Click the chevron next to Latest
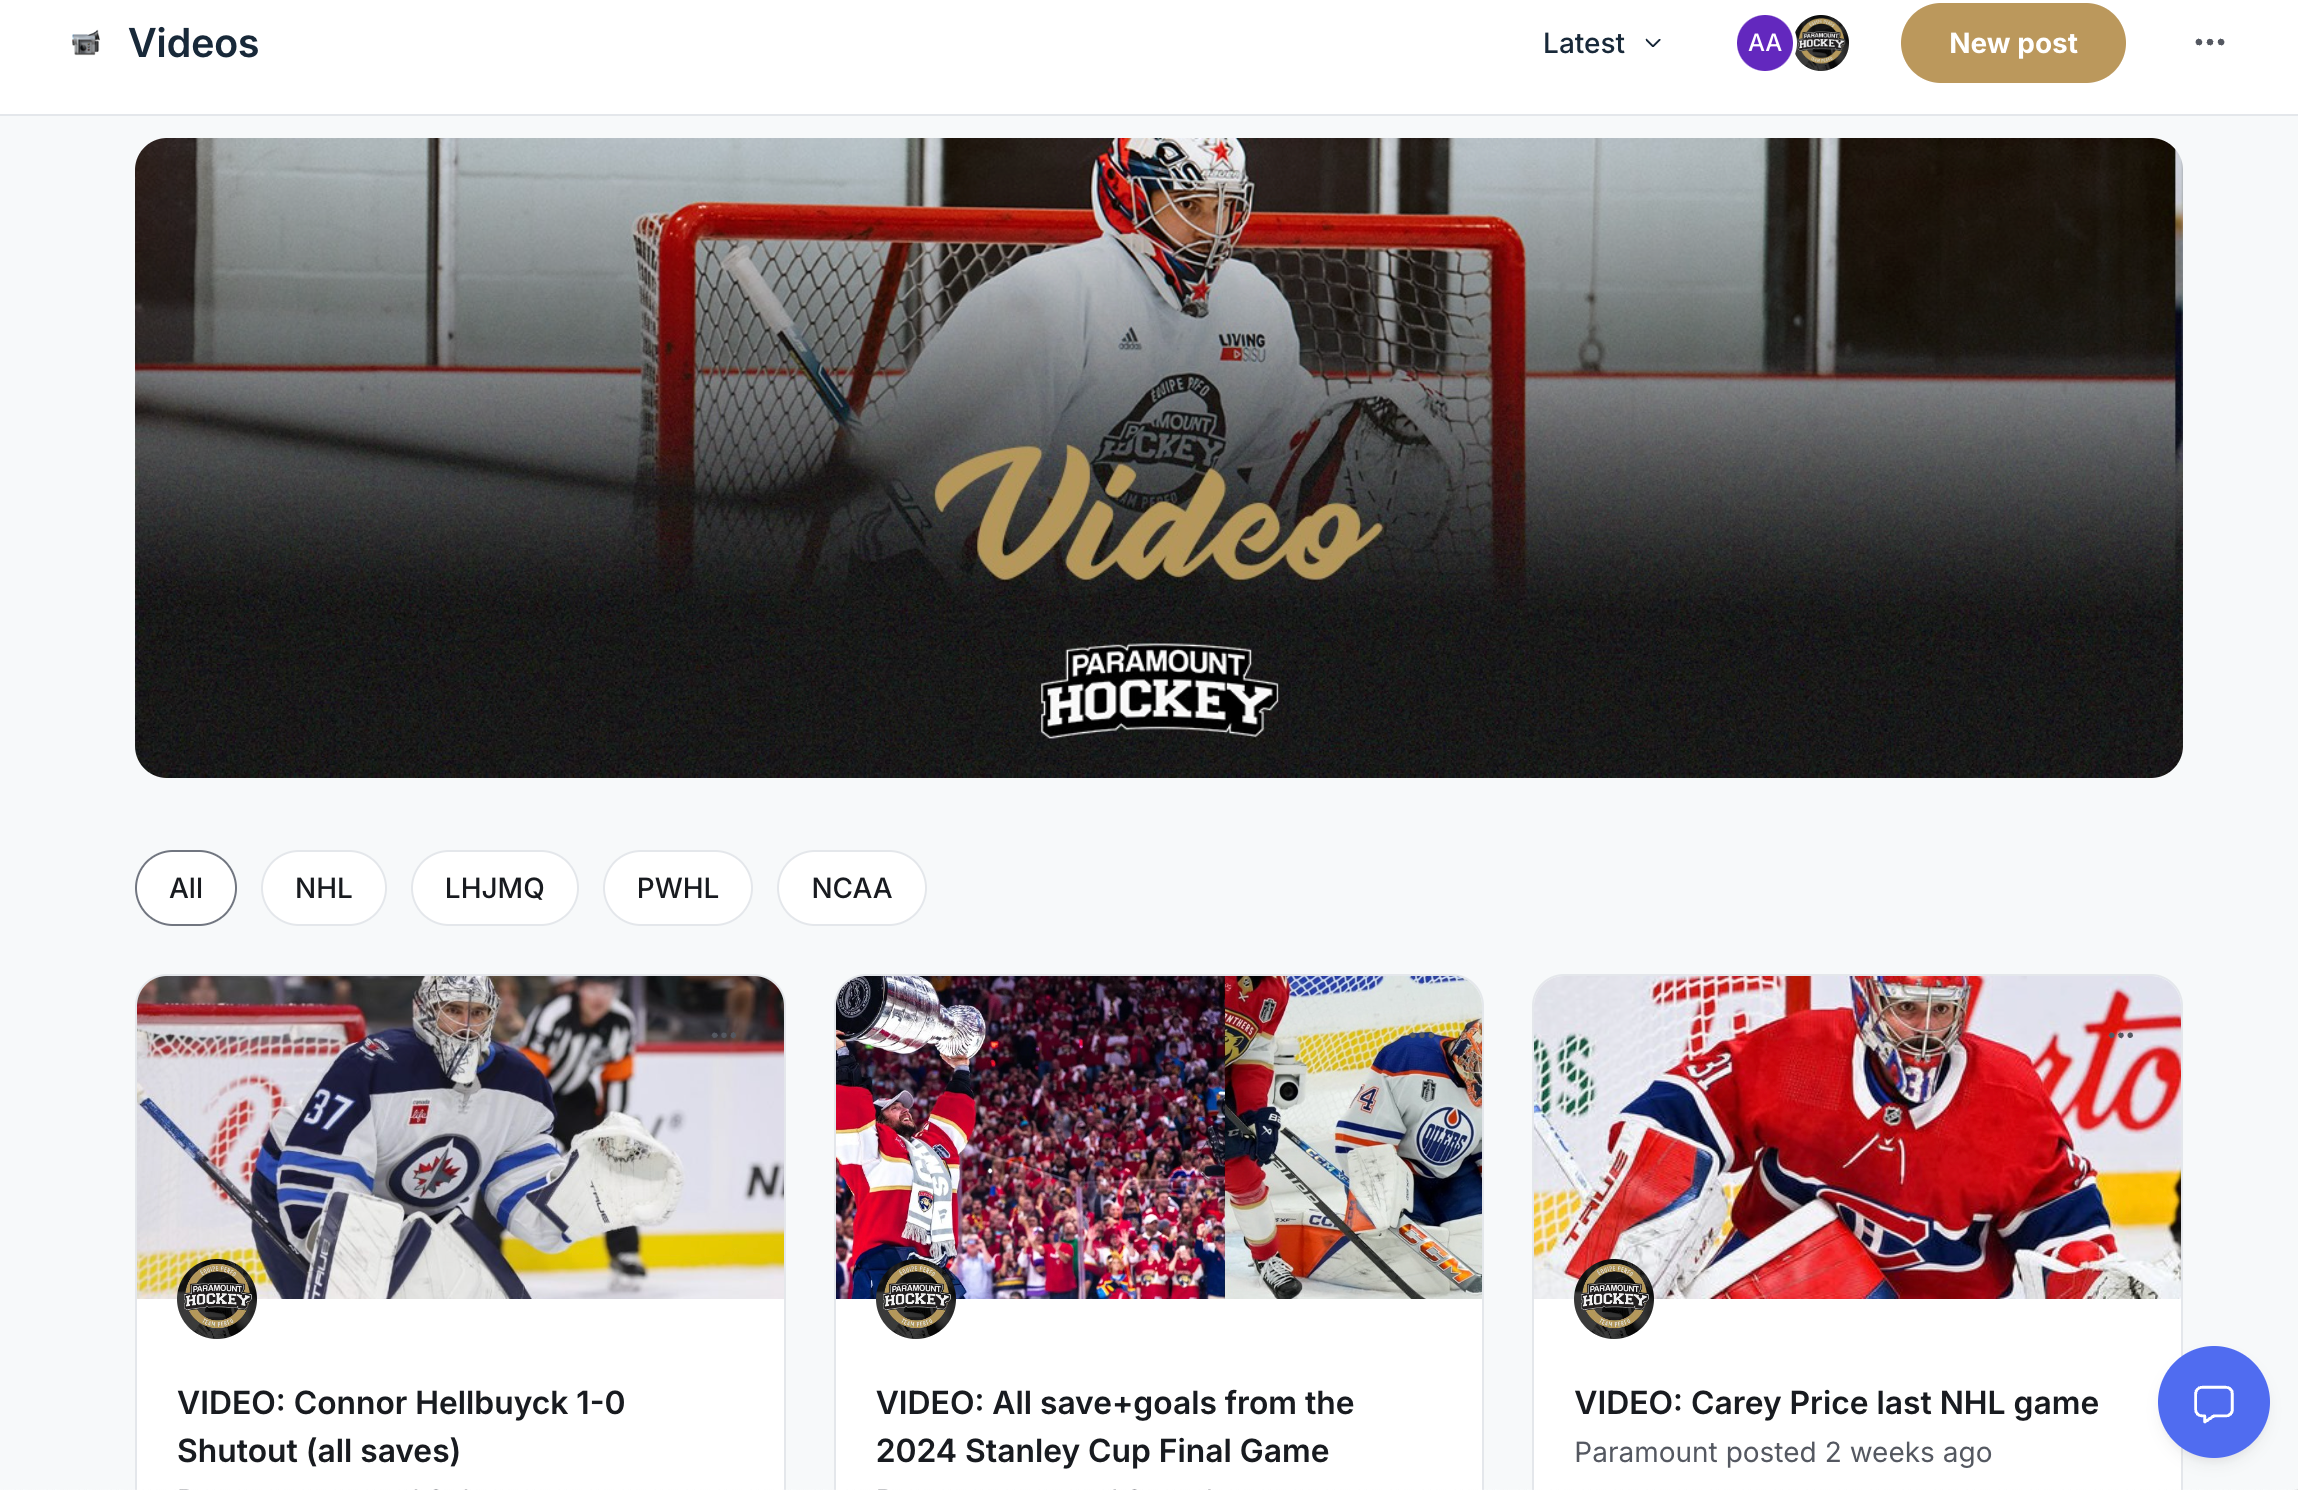The width and height of the screenshot is (2298, 1490). click(1653, 43)
